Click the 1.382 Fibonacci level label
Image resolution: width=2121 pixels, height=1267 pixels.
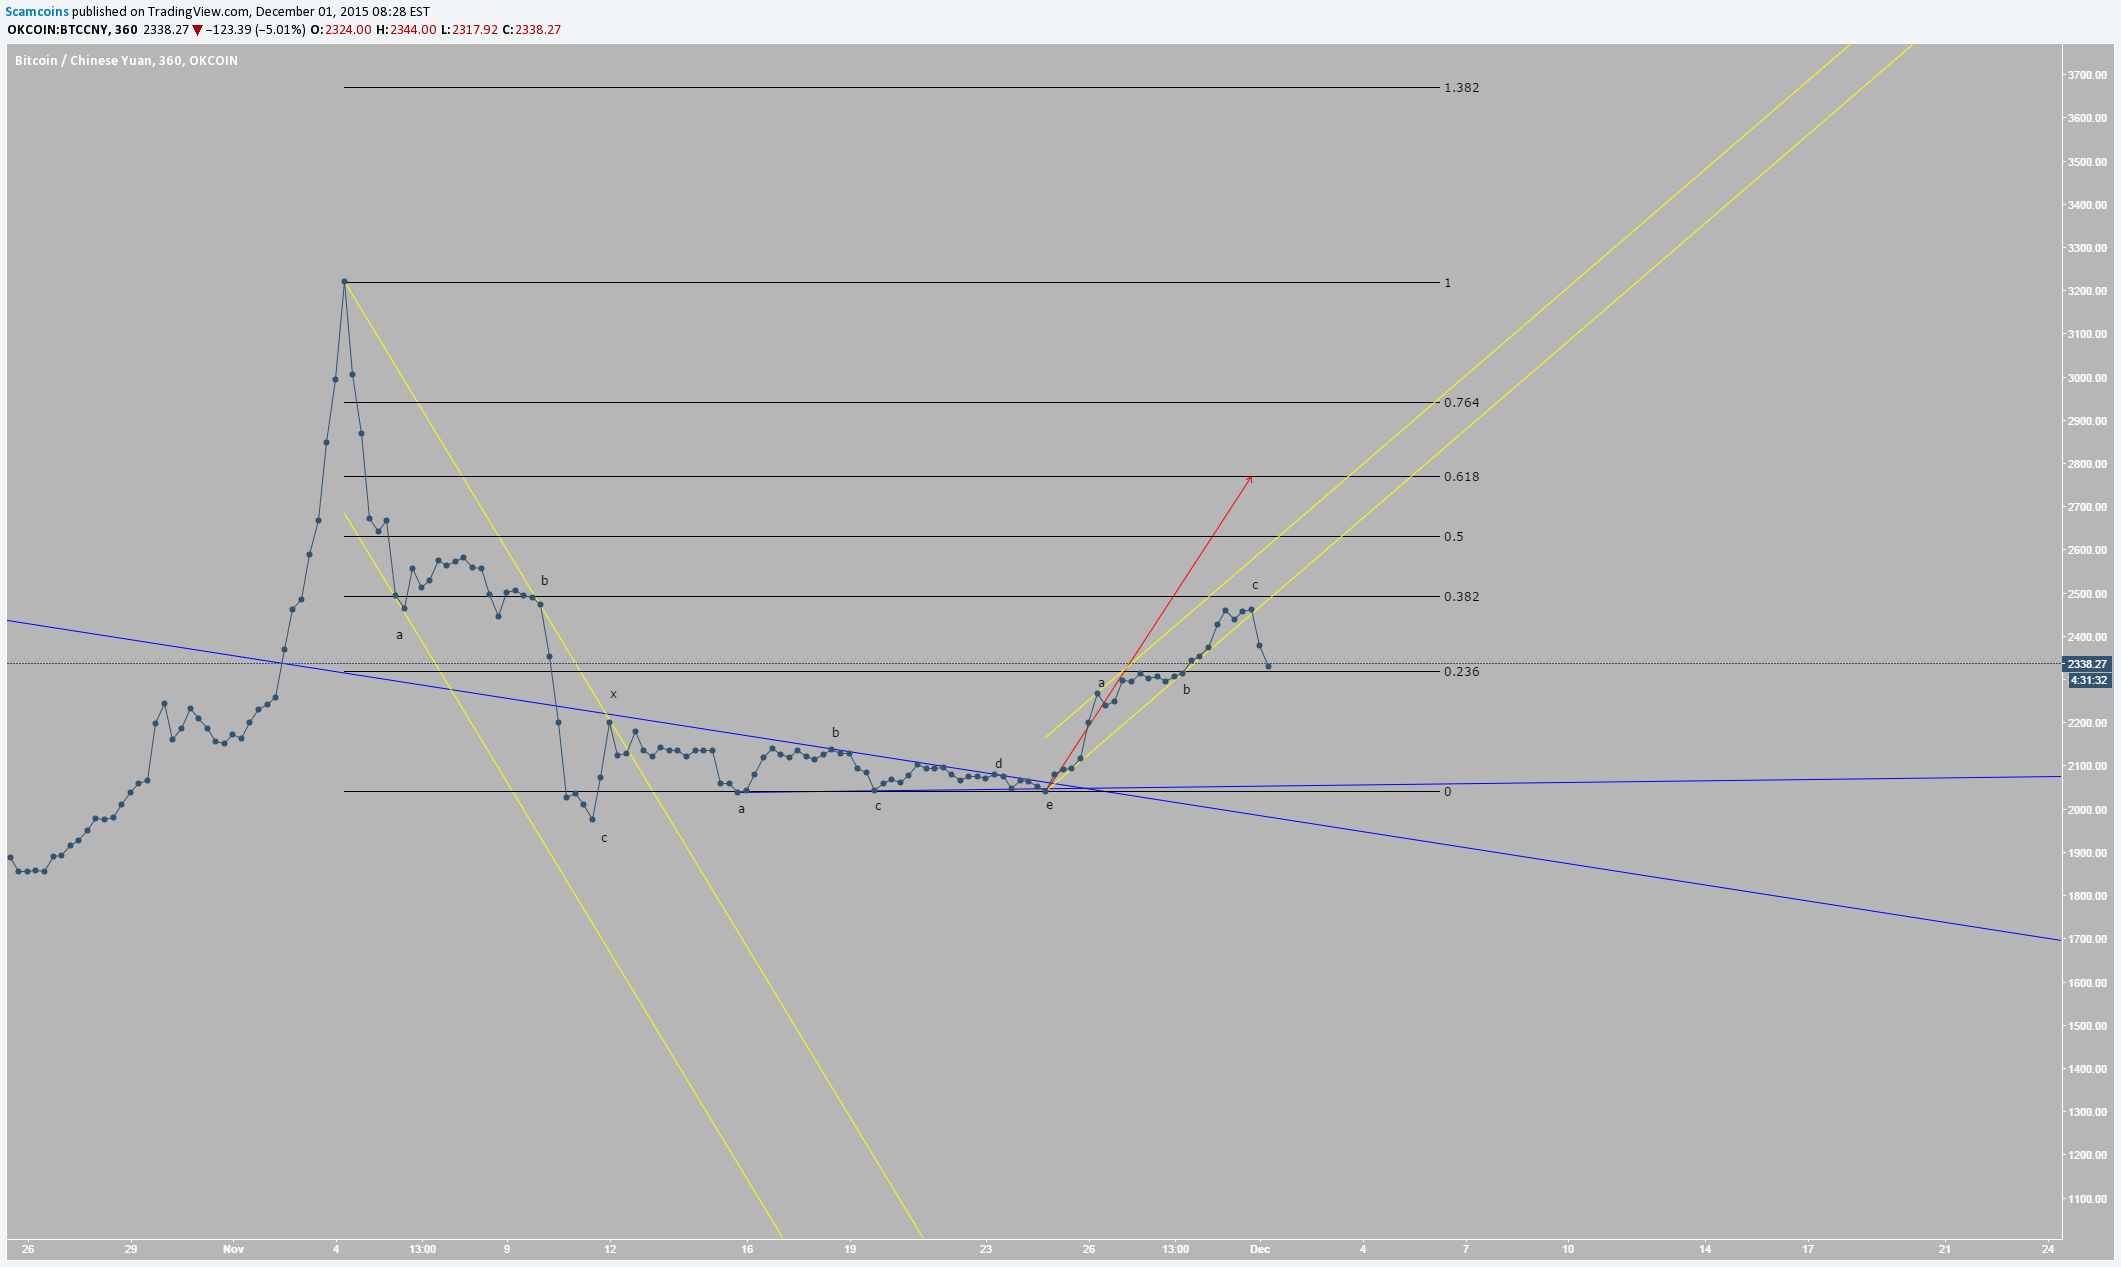[1461, 88]
